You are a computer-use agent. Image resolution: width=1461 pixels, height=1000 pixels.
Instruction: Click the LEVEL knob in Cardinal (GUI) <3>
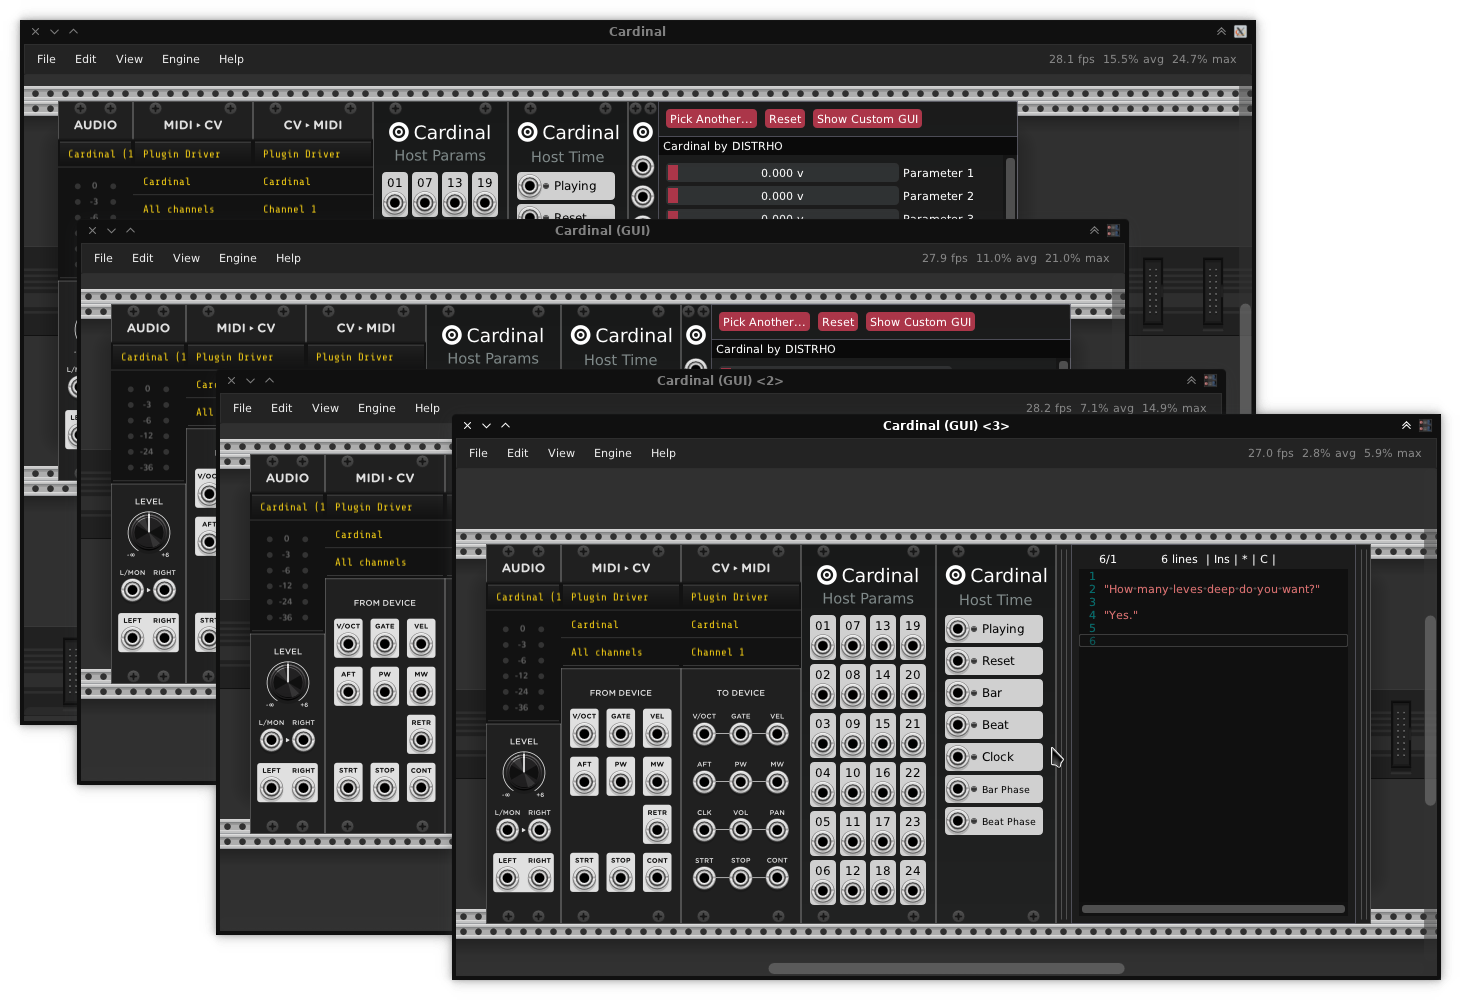523,772
